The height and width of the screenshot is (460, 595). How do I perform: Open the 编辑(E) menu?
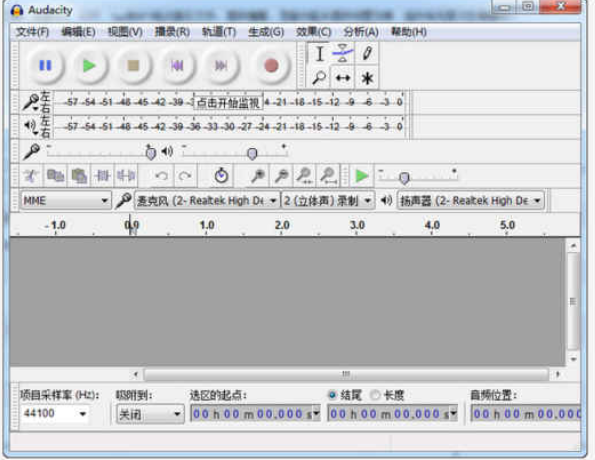coord(79,32)
